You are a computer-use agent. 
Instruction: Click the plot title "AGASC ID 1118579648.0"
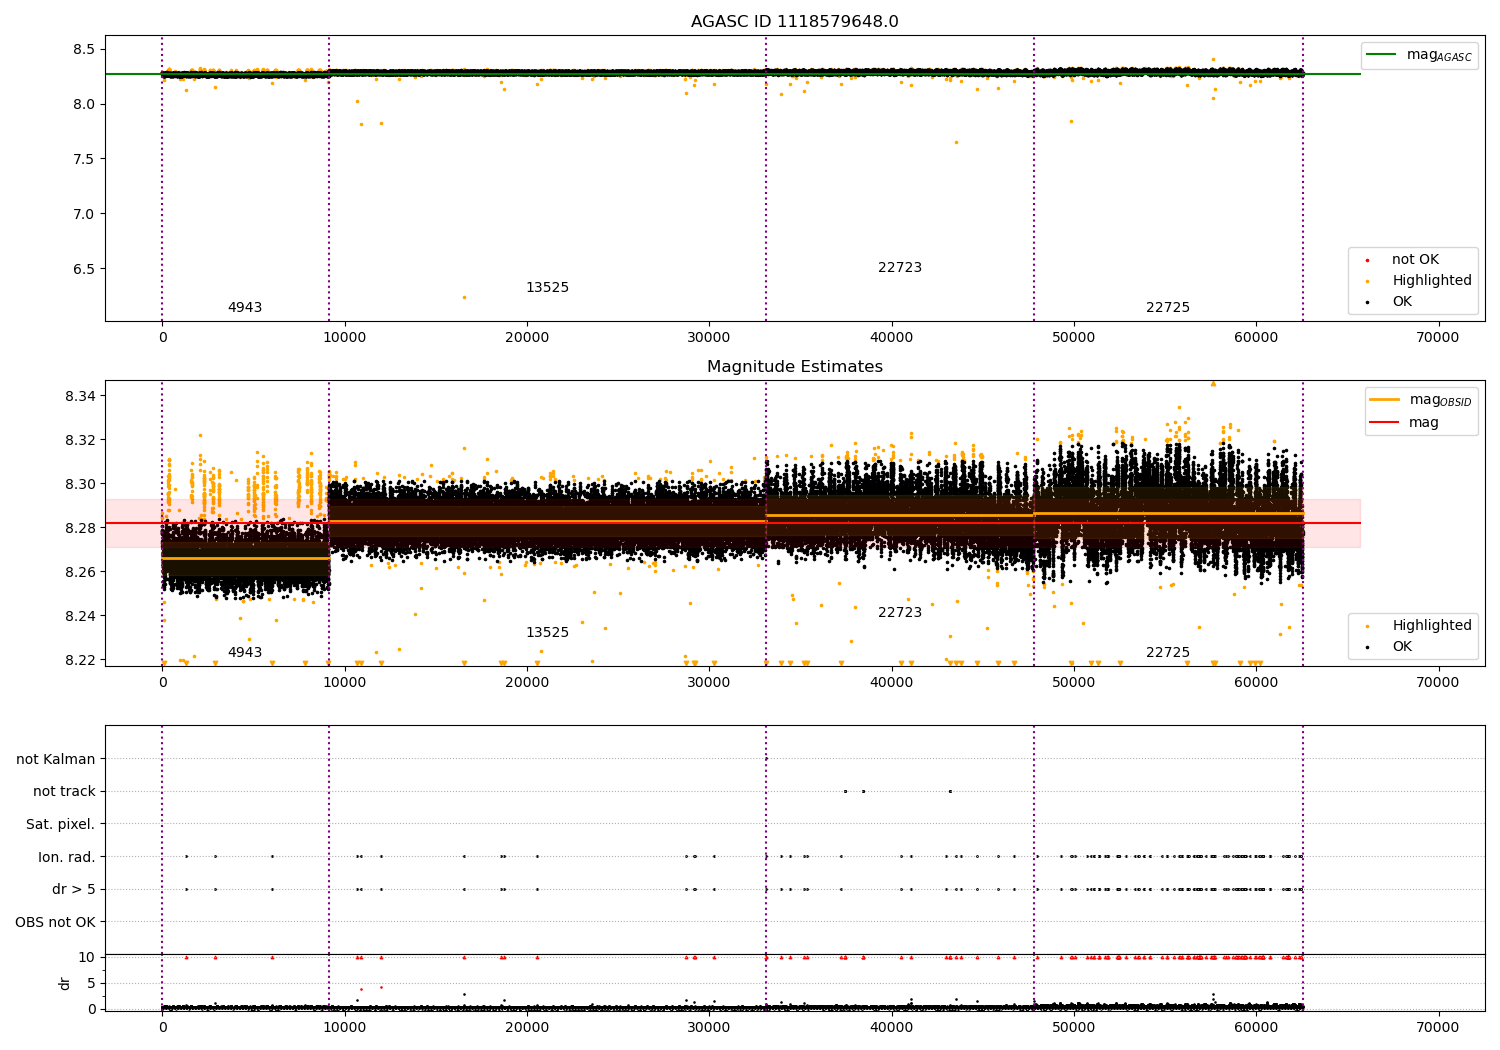[x=794, y=22]
